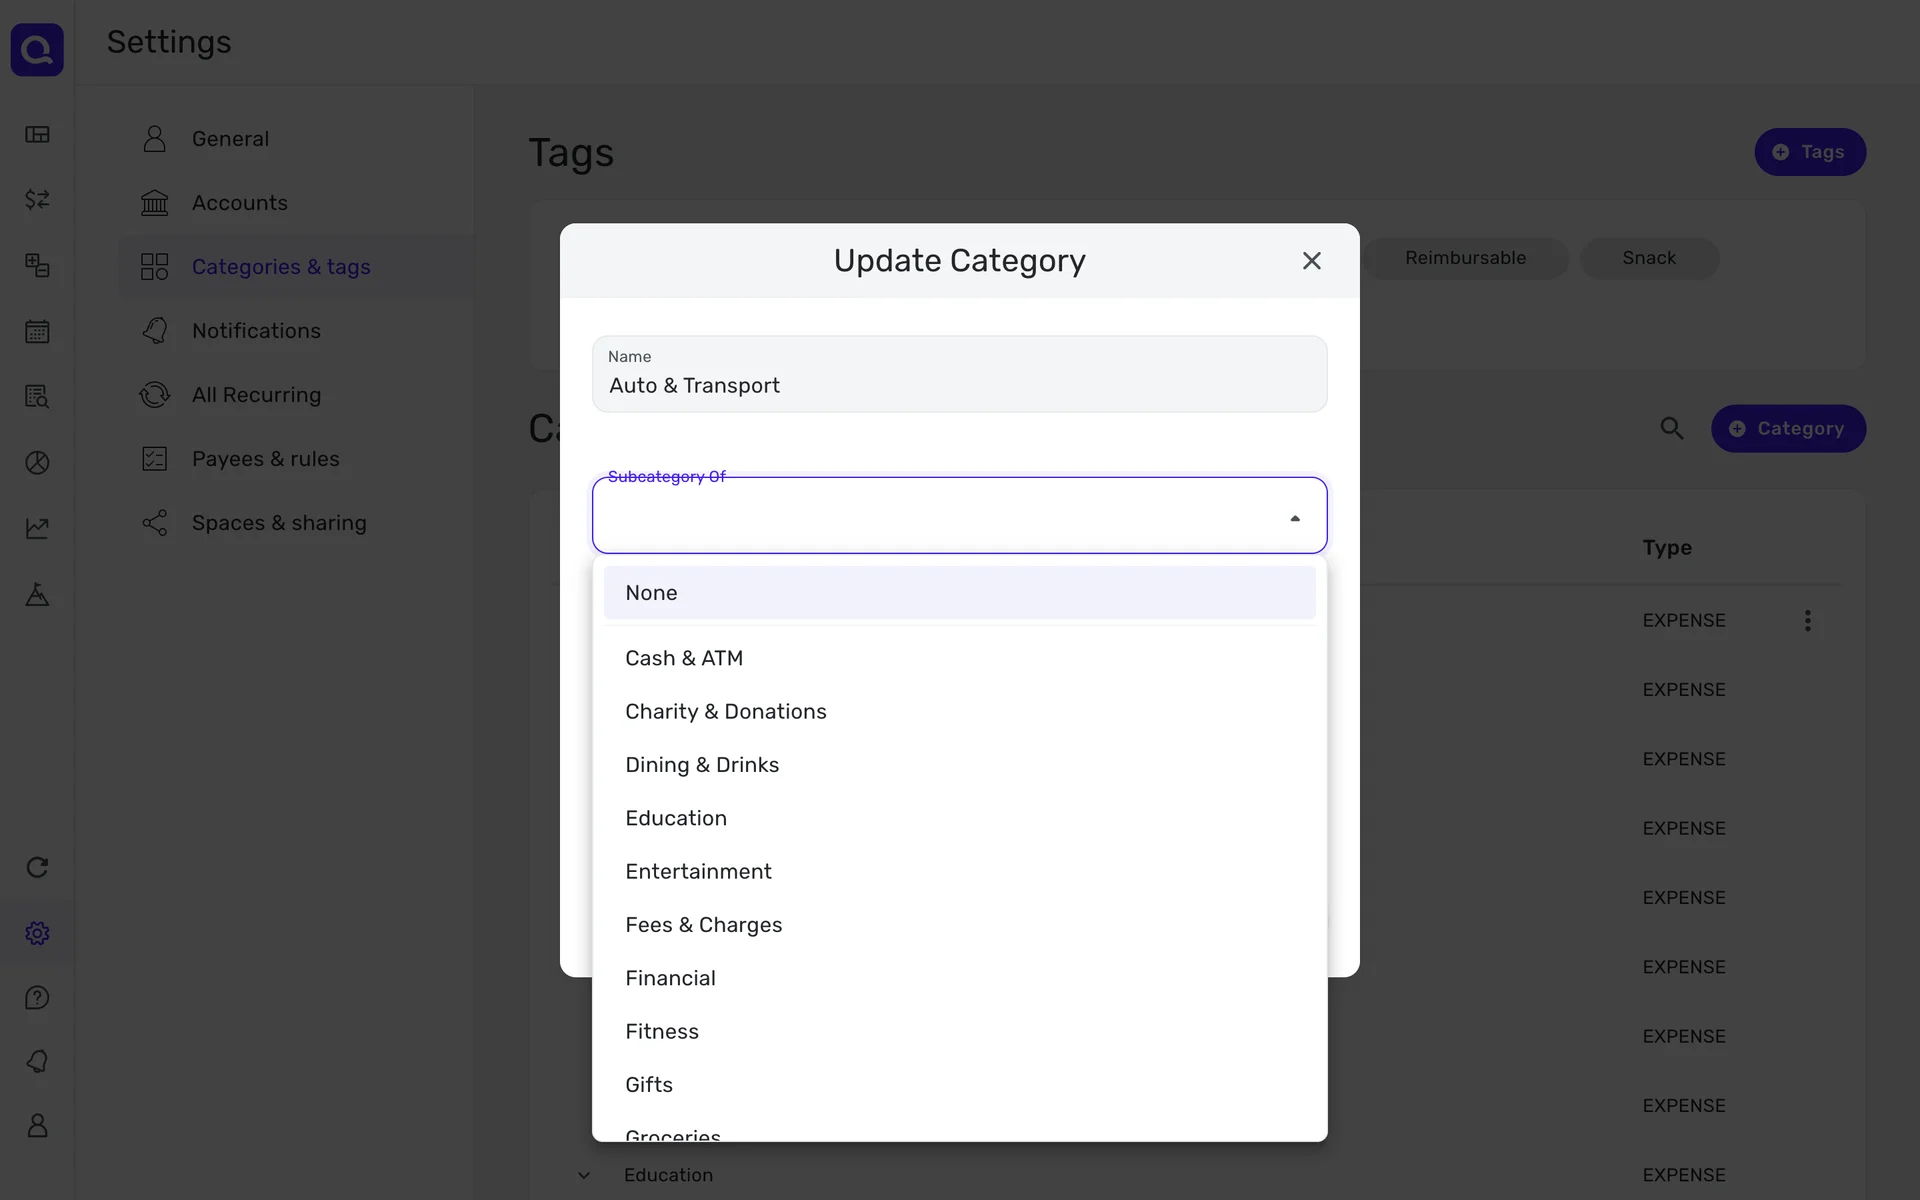Click the refresh icon in the sidebar
Image resolution: width=1920 pixels, height=1200 pixels.
tap(37, 867)
